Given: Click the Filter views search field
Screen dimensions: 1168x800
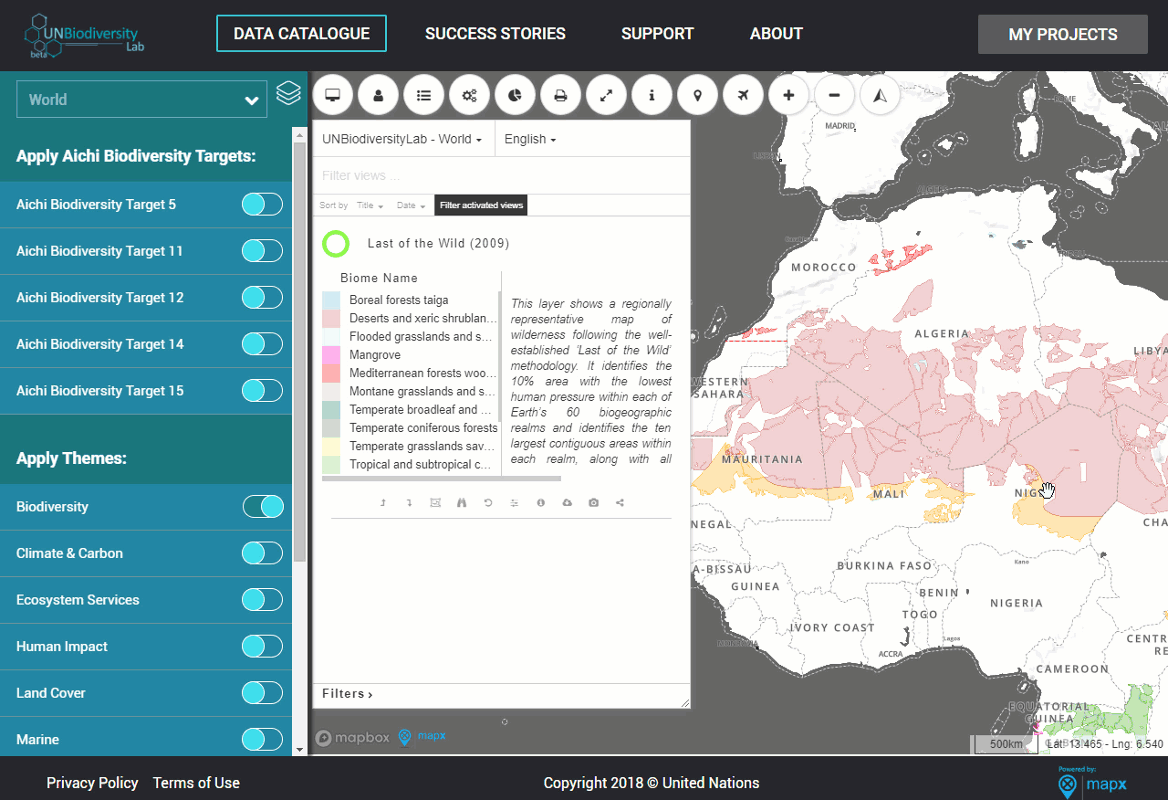Looking at the screenshot, I should click(x=501, y=176).
